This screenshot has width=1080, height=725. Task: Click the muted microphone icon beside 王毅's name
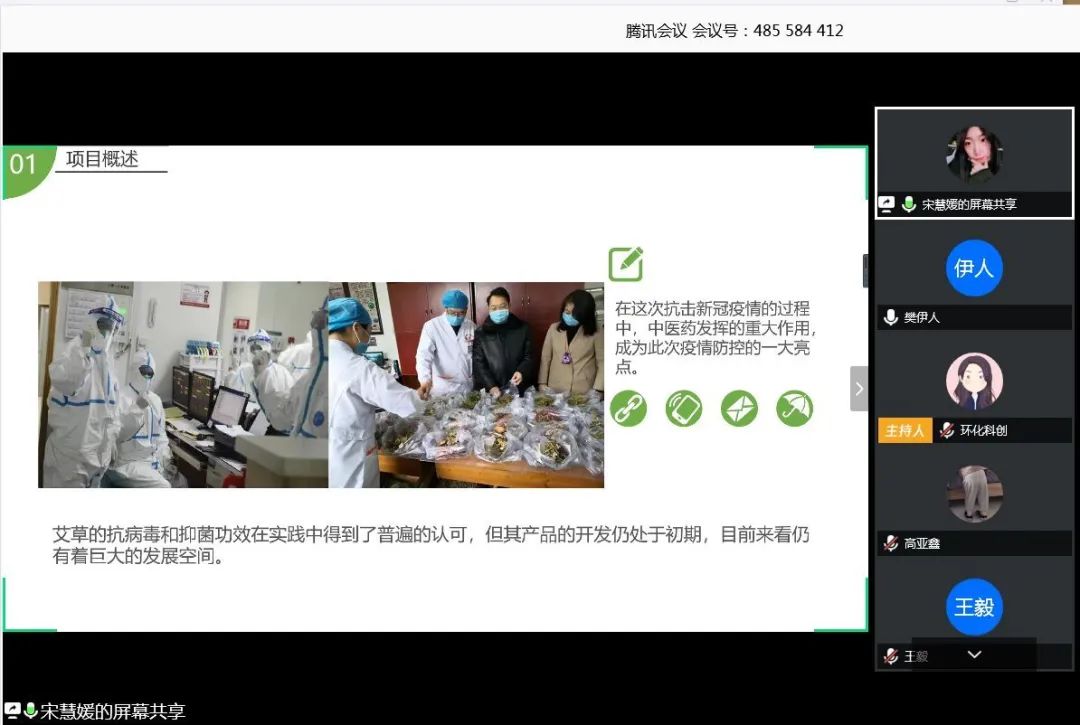pos(891,656)
